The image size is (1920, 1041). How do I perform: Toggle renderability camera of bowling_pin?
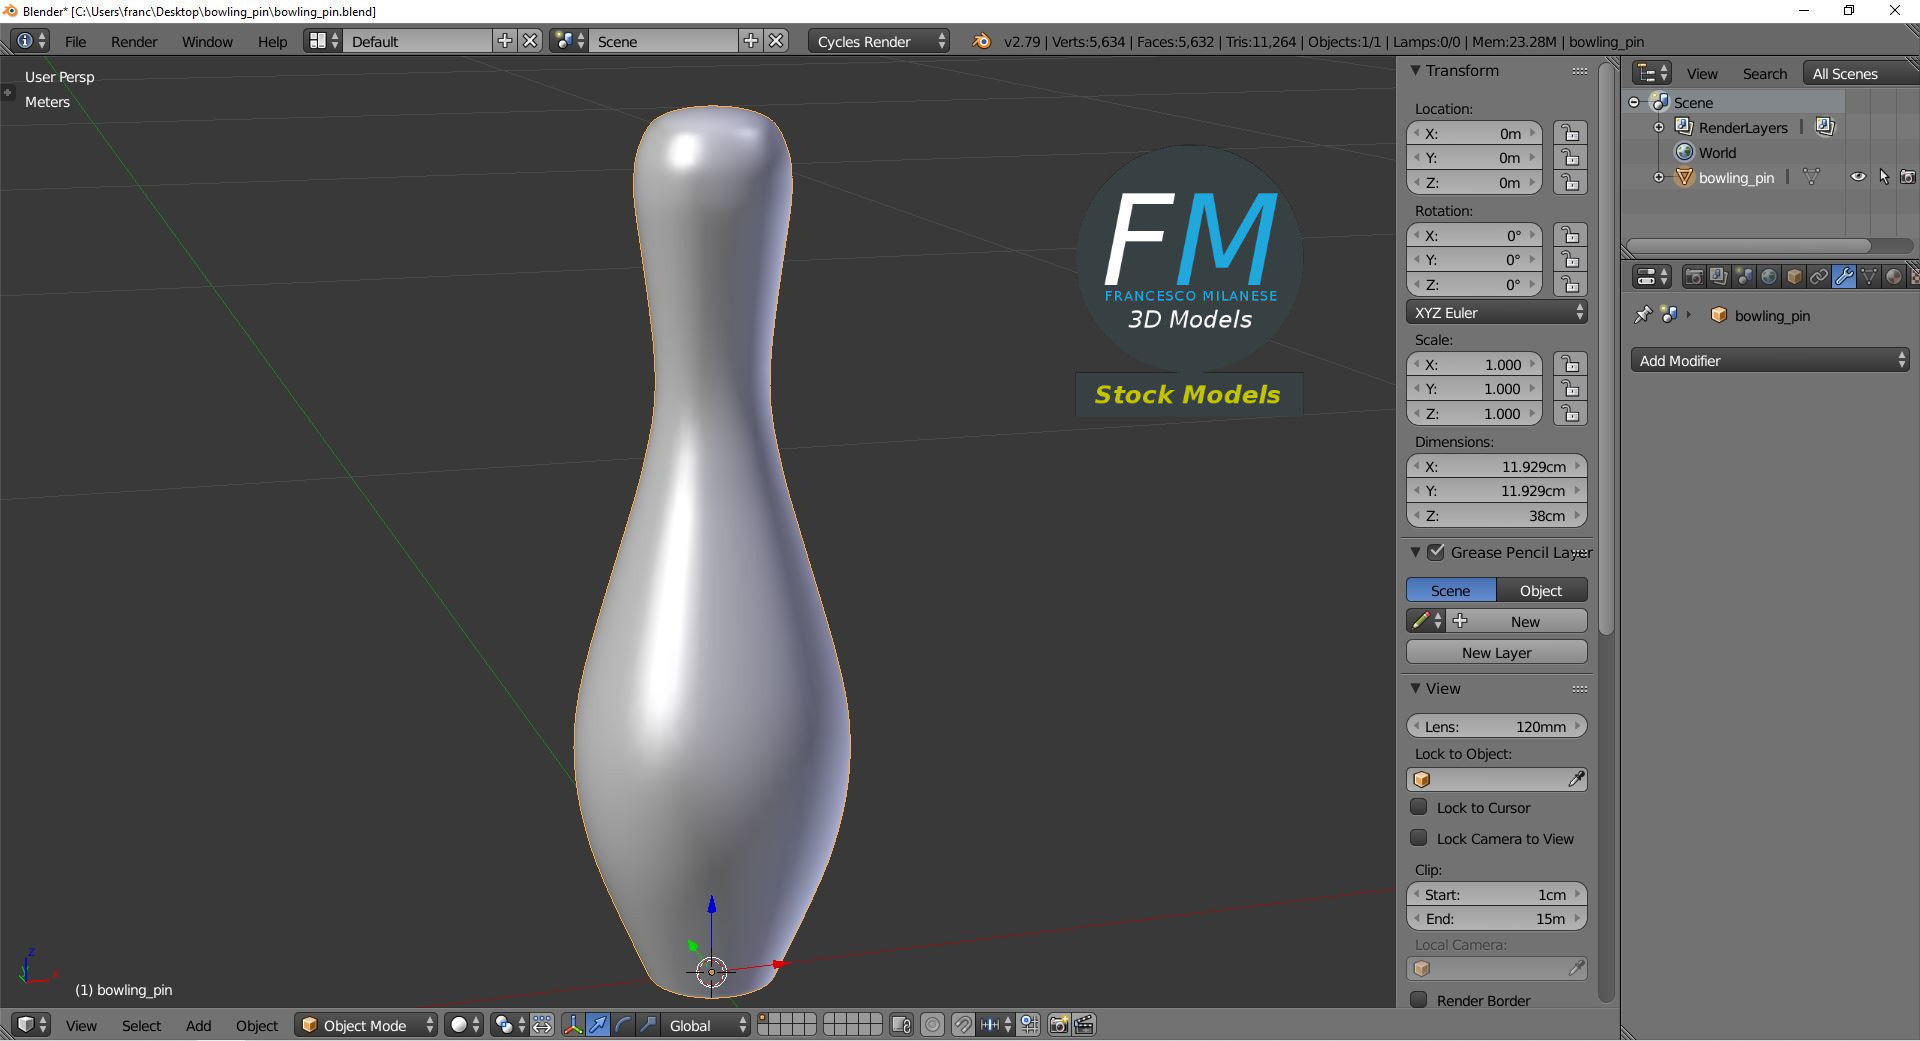[x=1908, y=177]
